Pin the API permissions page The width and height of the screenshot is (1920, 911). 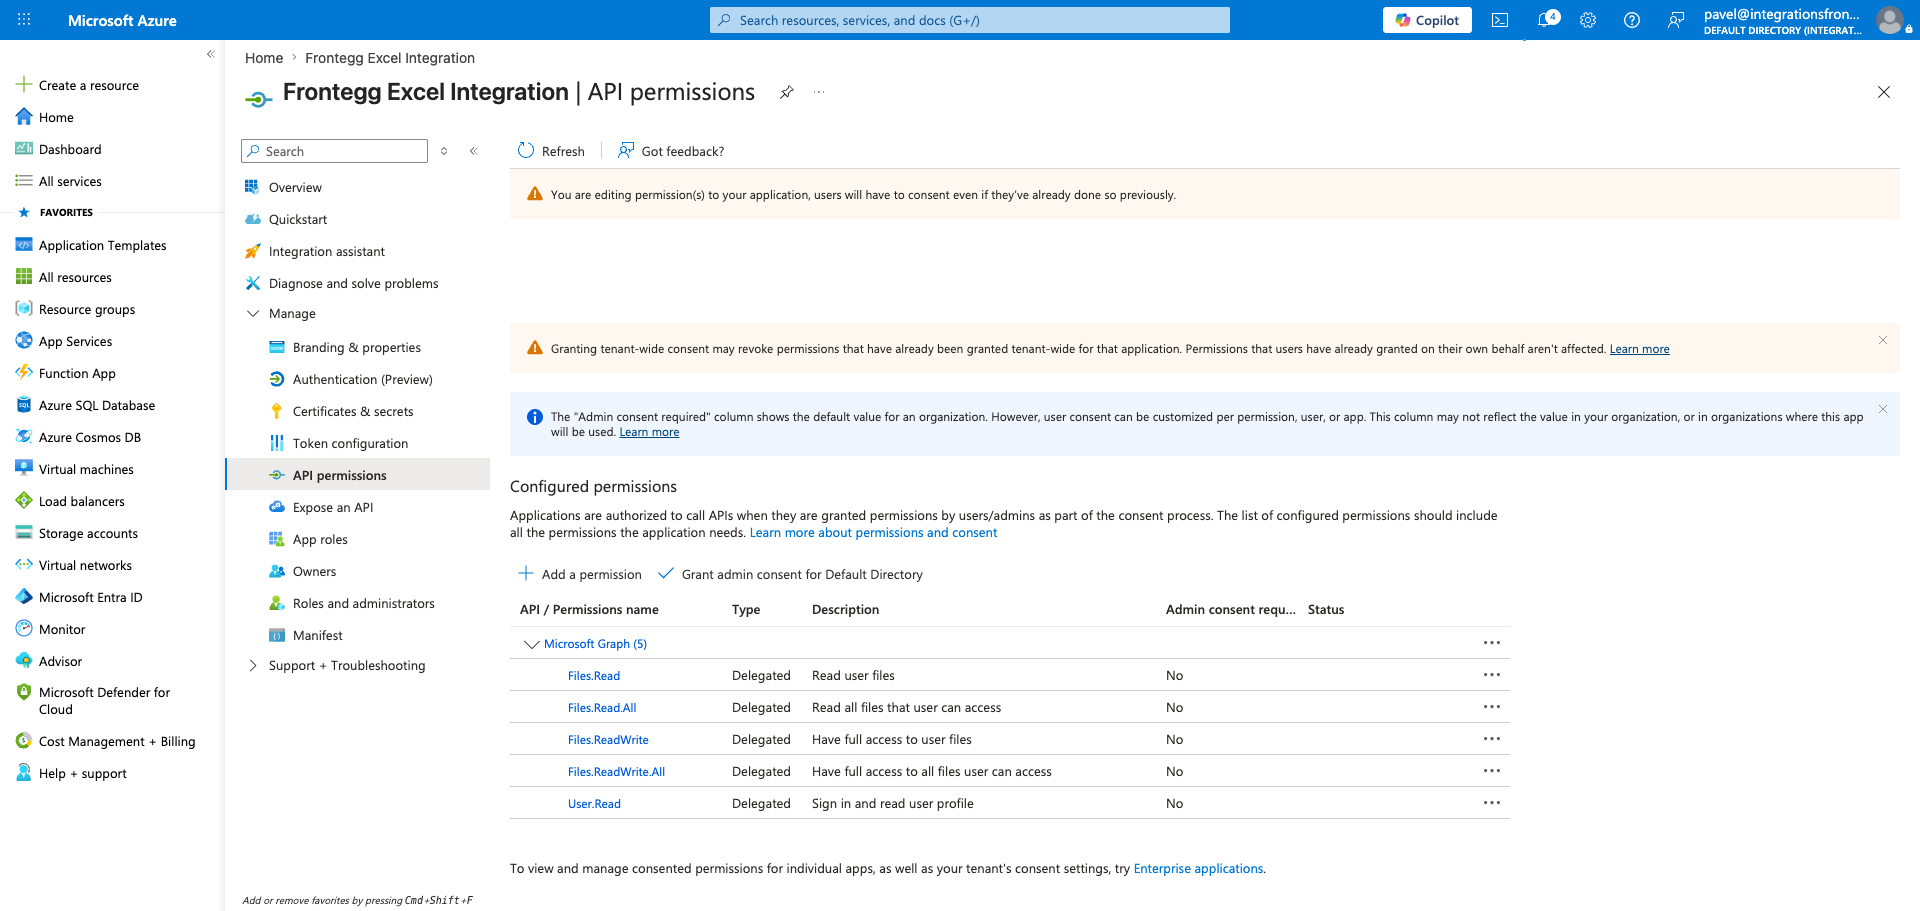pyautogui.click(x=787, y=92)
